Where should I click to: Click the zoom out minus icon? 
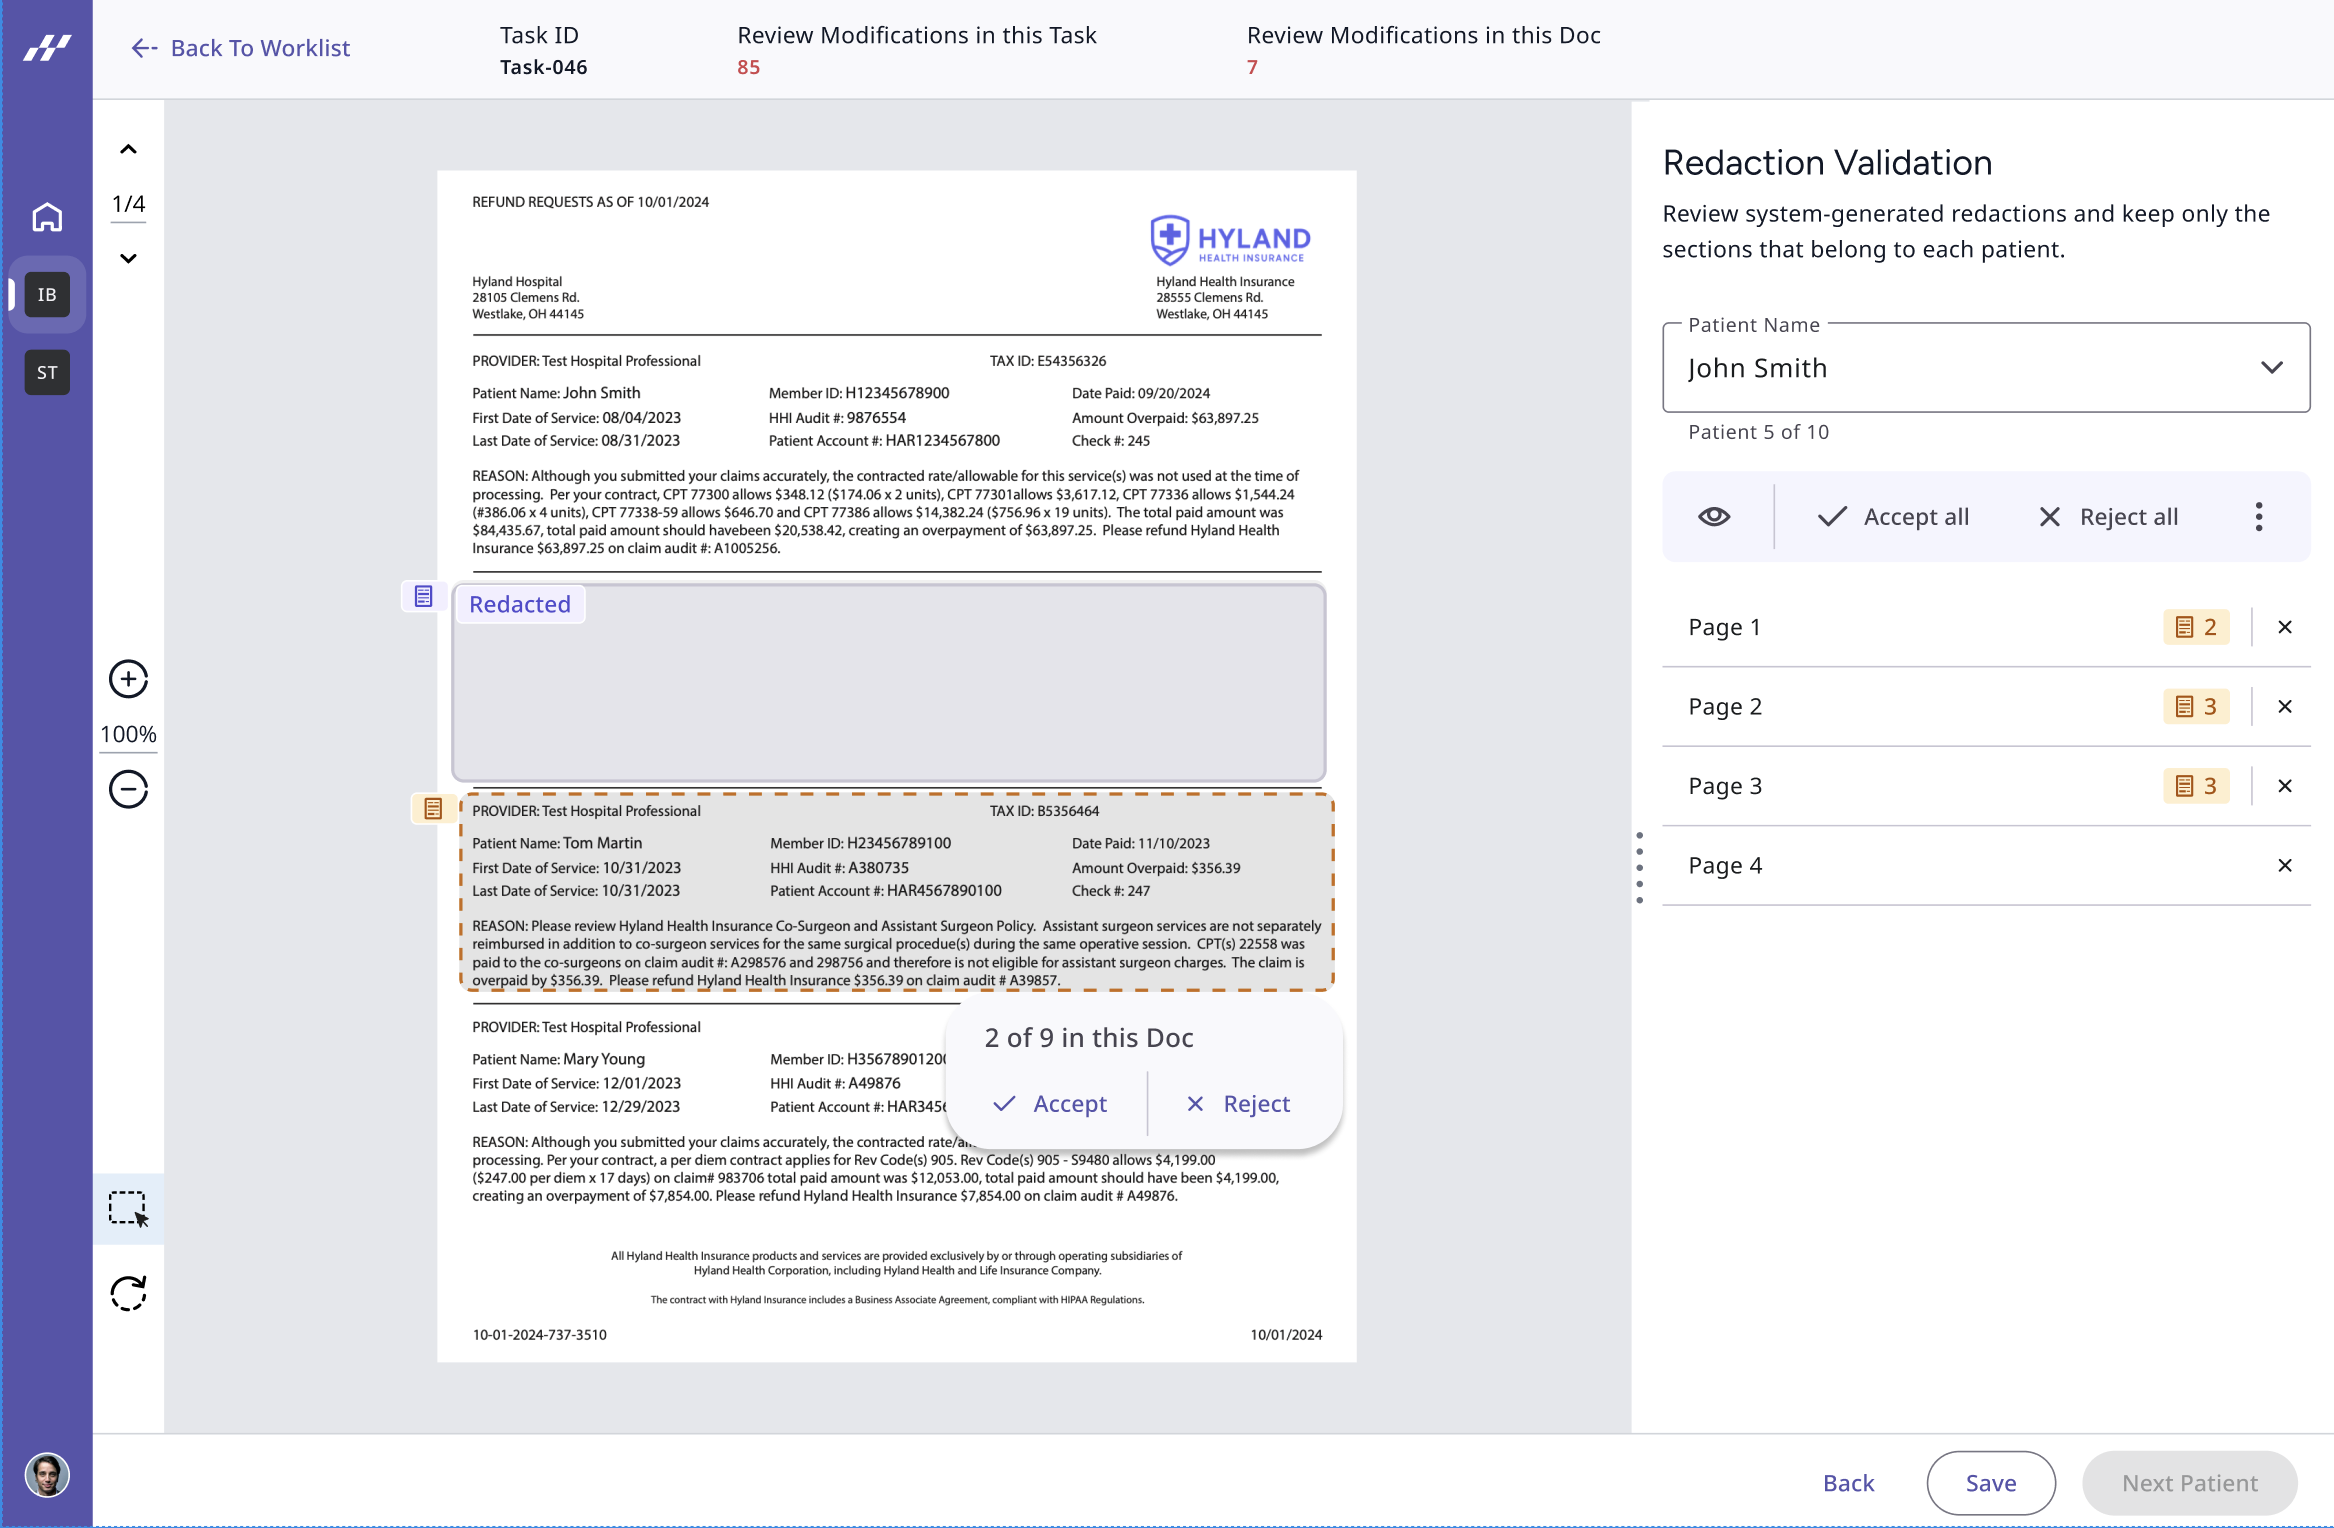(128, 789)
